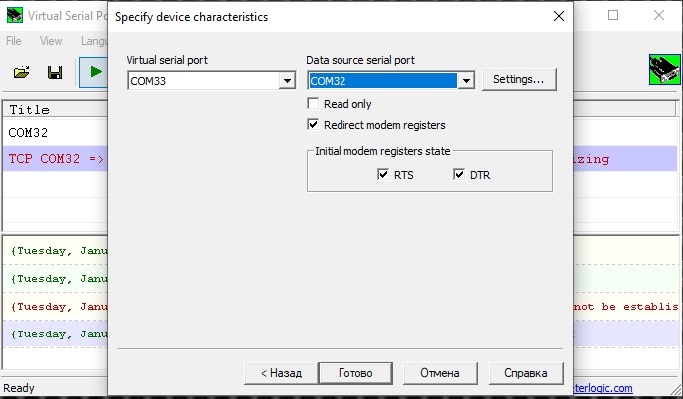This screenshot has height=399, width=683.
Task: Maximize the main application window
Action: point(613,15)
